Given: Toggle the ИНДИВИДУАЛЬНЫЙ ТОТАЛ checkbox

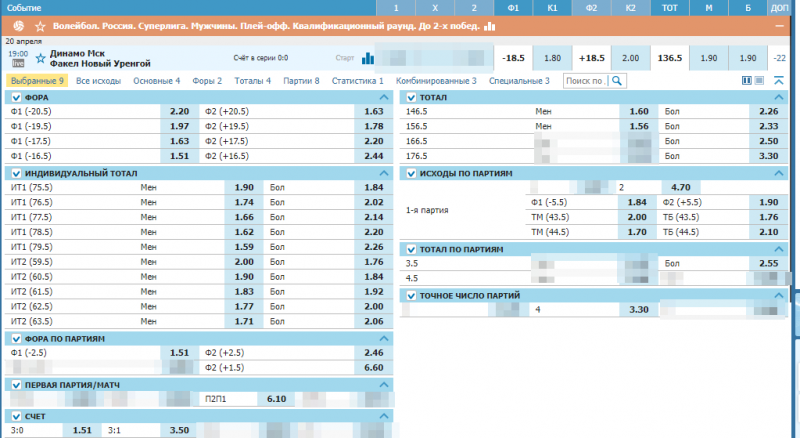Looking at the screenshot, I should (15, 173).
